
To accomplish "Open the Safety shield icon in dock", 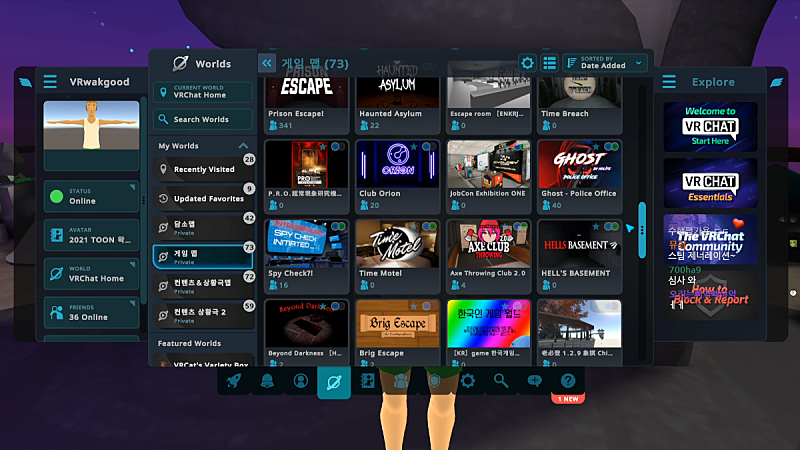I will click(x=434, y=381).
